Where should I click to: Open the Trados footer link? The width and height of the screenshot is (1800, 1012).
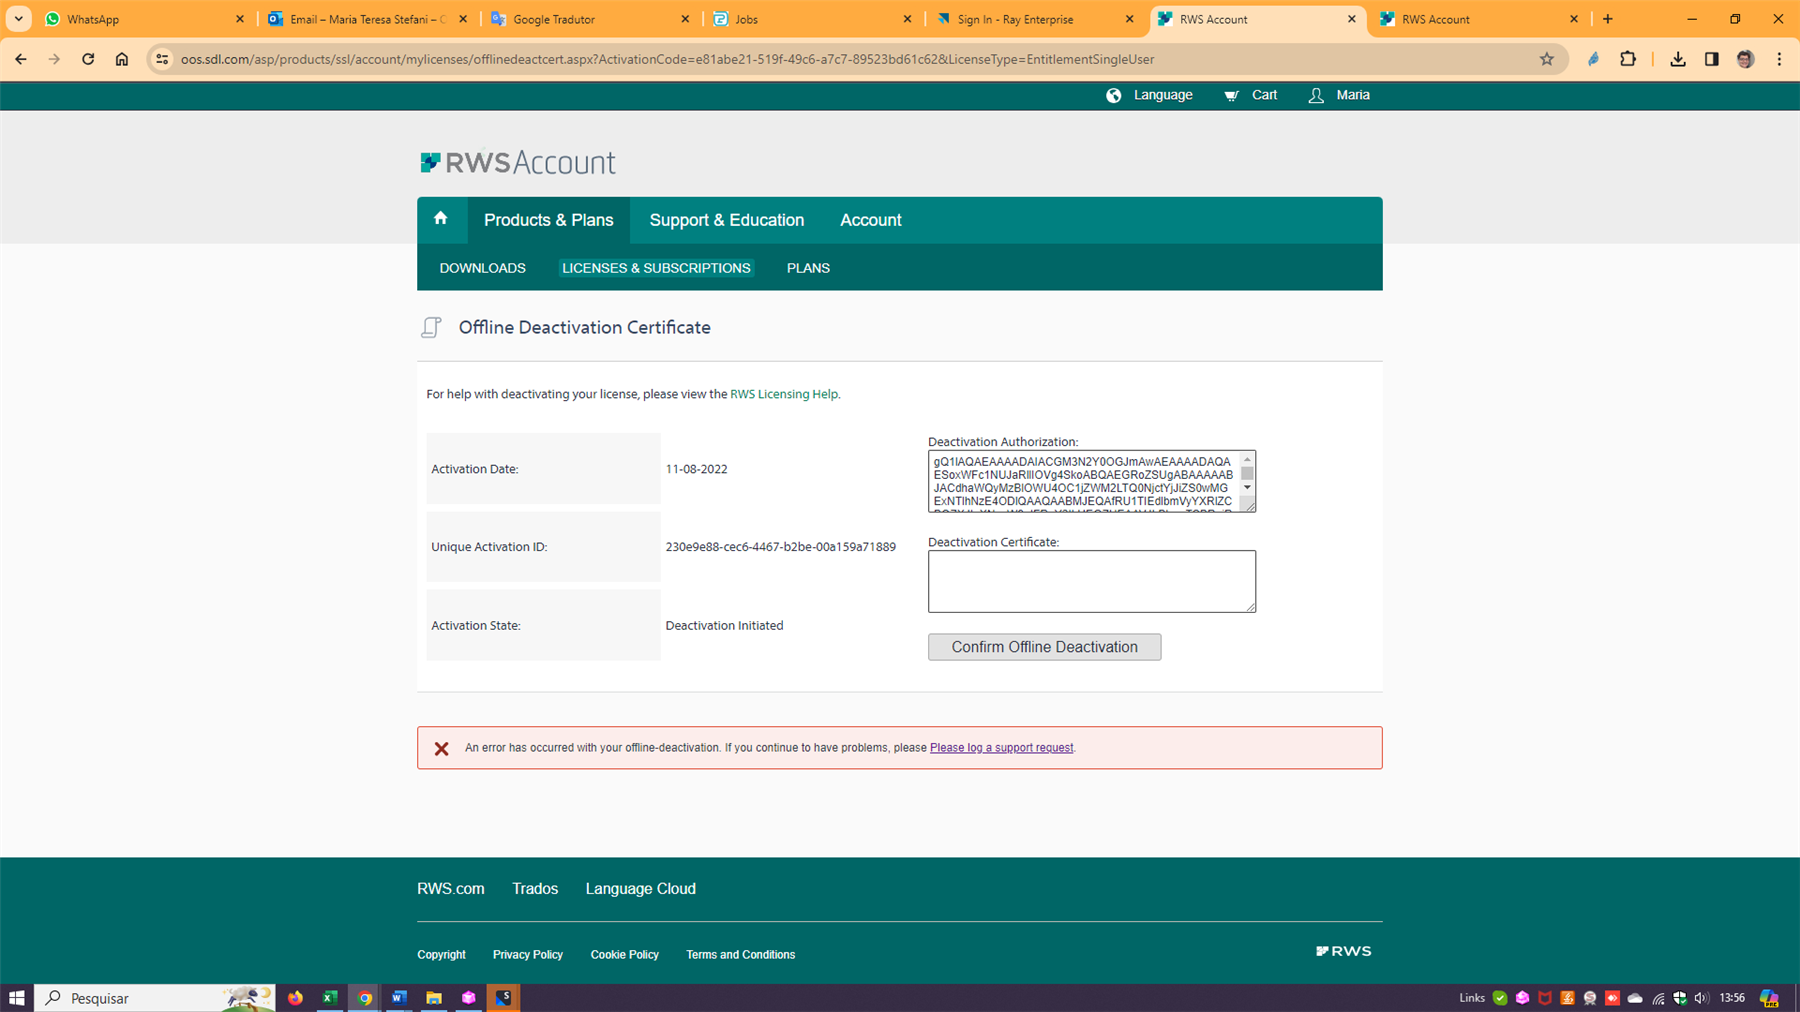coord(535,889)
